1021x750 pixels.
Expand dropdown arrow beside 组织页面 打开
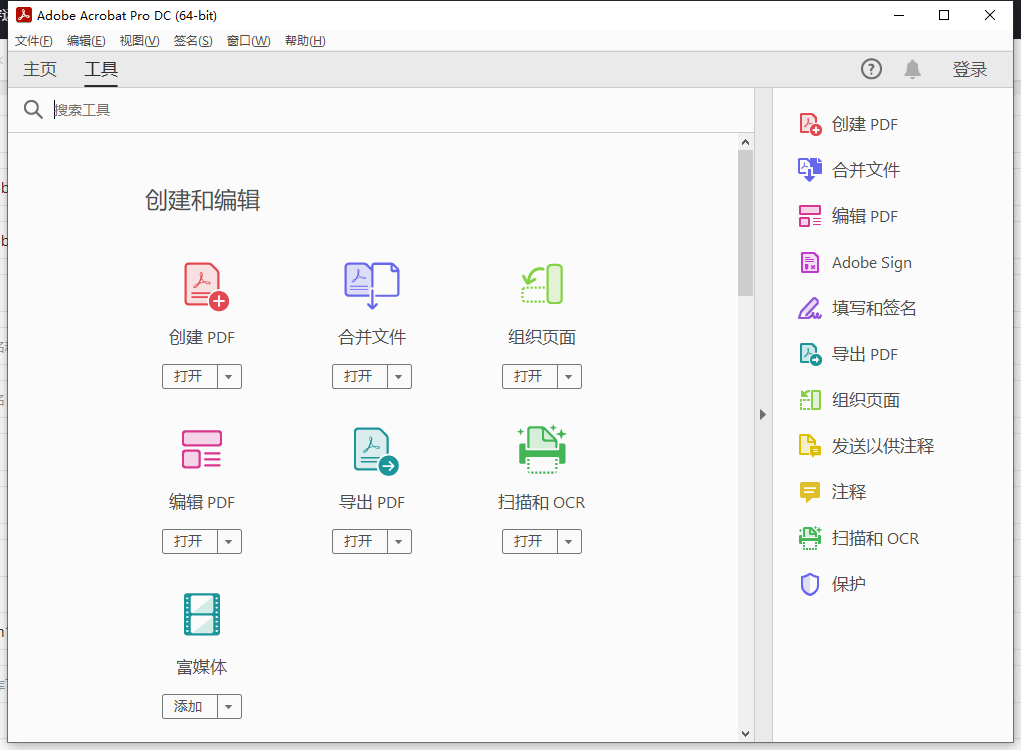click(569, 376)
